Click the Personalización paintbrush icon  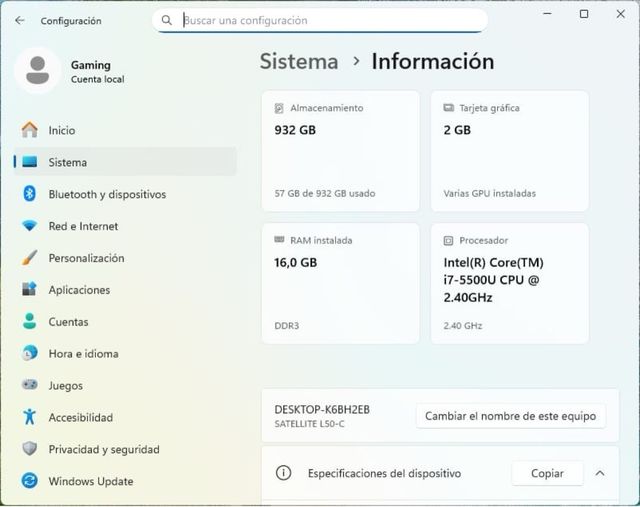pos(29,258)
